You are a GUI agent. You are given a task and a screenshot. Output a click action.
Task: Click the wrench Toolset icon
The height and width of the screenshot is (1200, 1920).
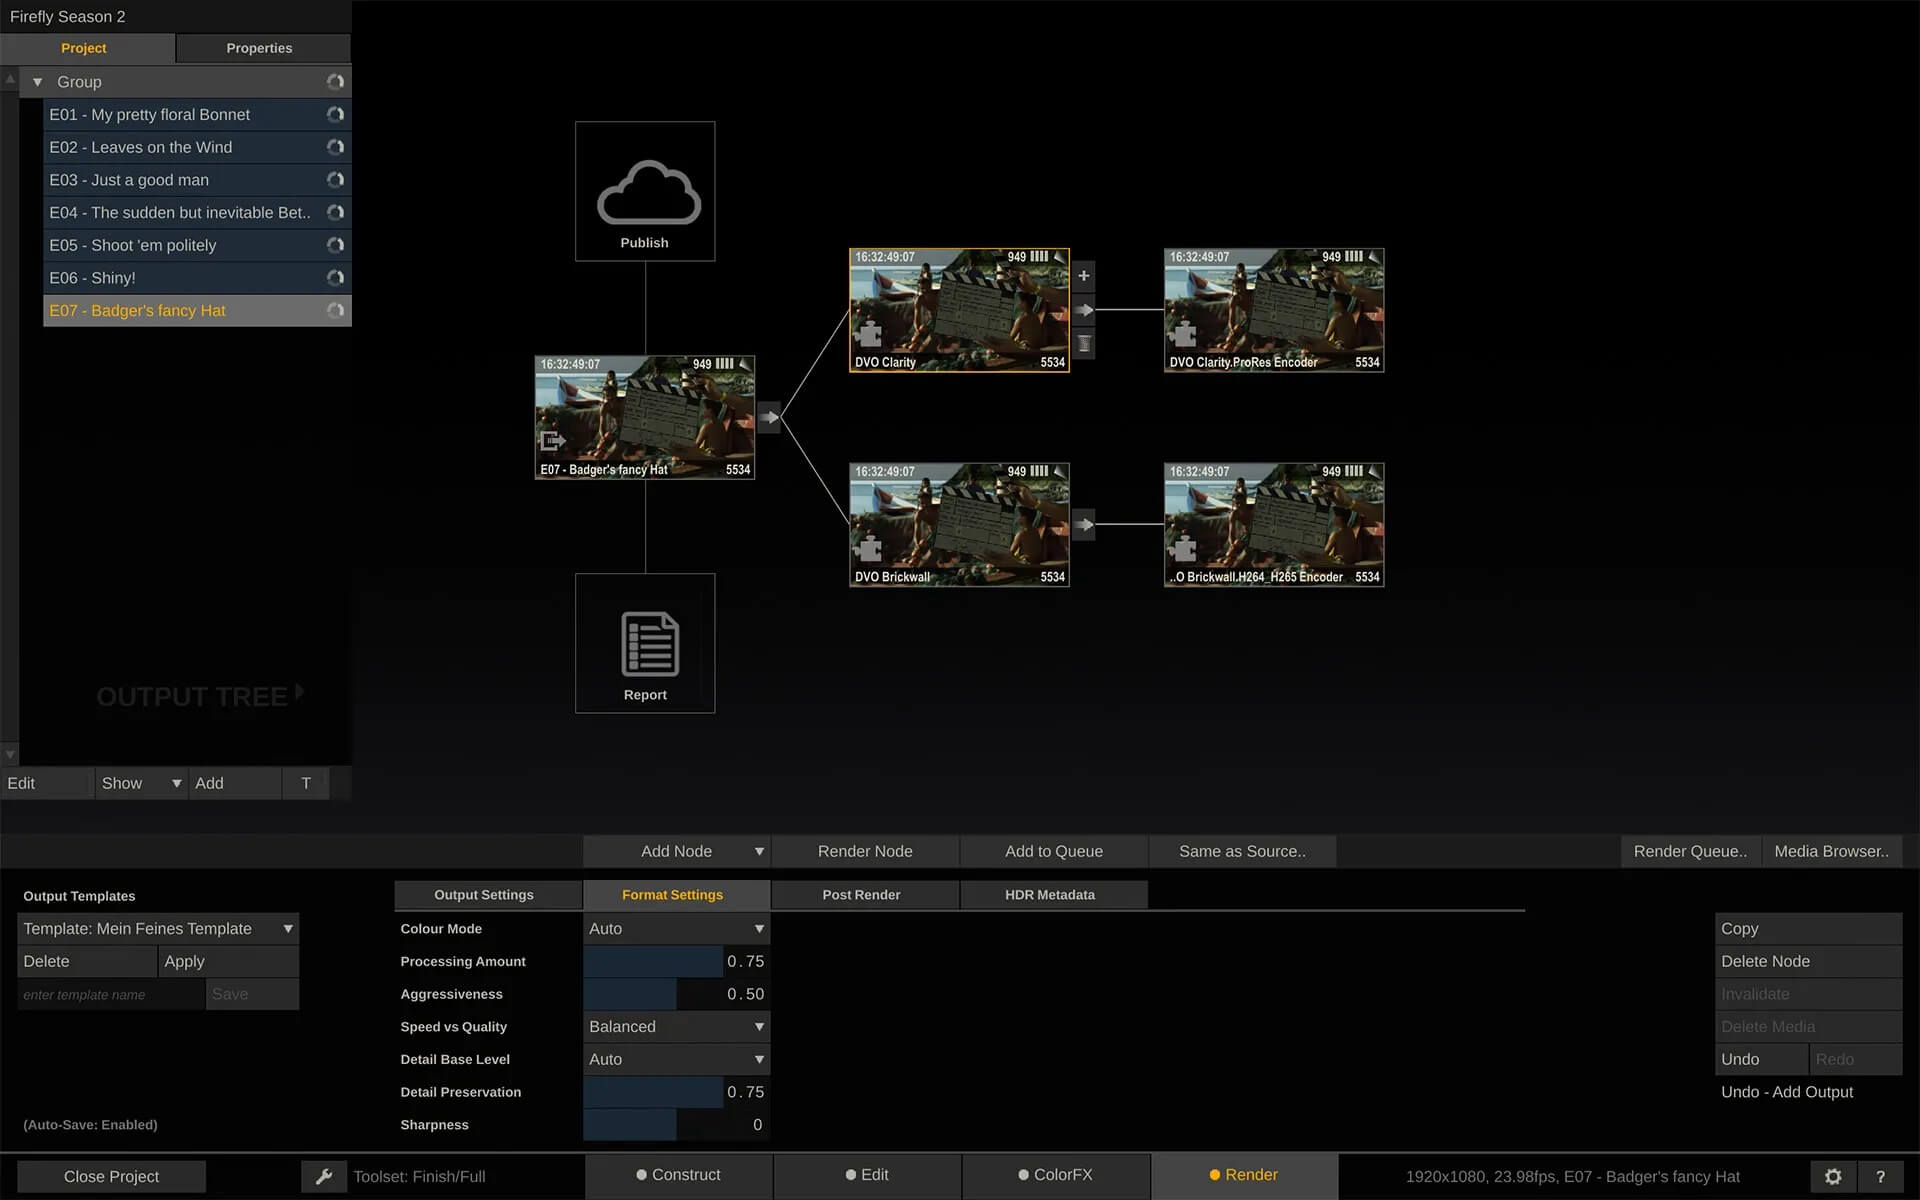point(324,1176)
